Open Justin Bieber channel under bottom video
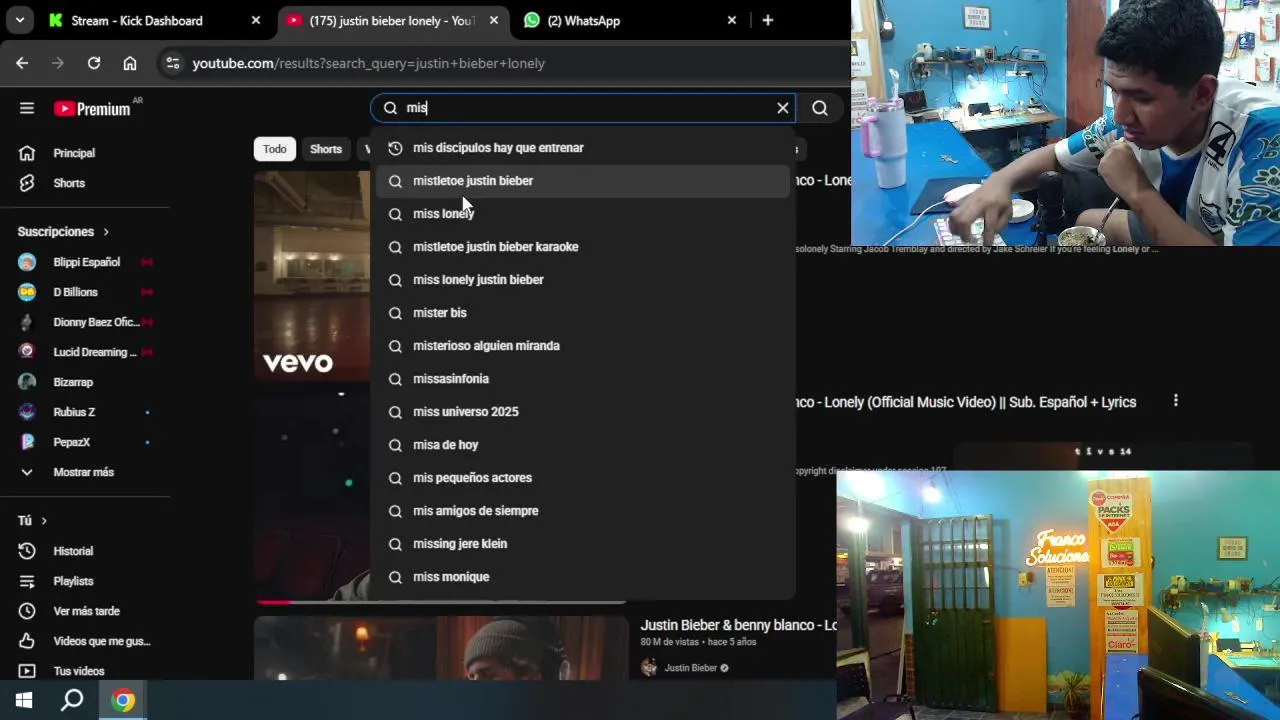Screen dimensions: 1280x720 [x=691, y=668]
